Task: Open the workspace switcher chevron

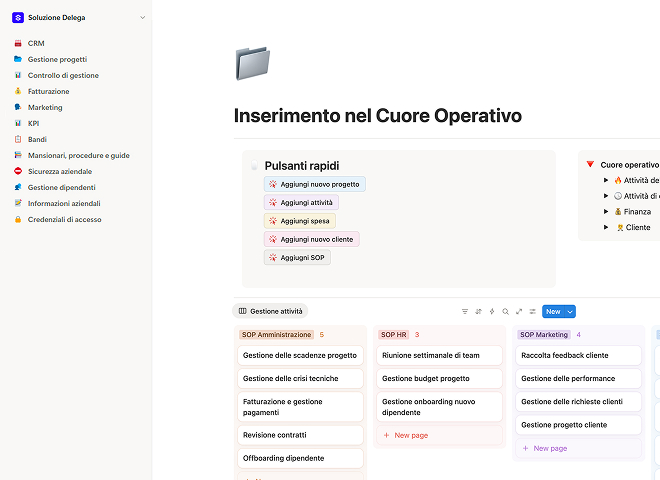Action: coord(142,18)
